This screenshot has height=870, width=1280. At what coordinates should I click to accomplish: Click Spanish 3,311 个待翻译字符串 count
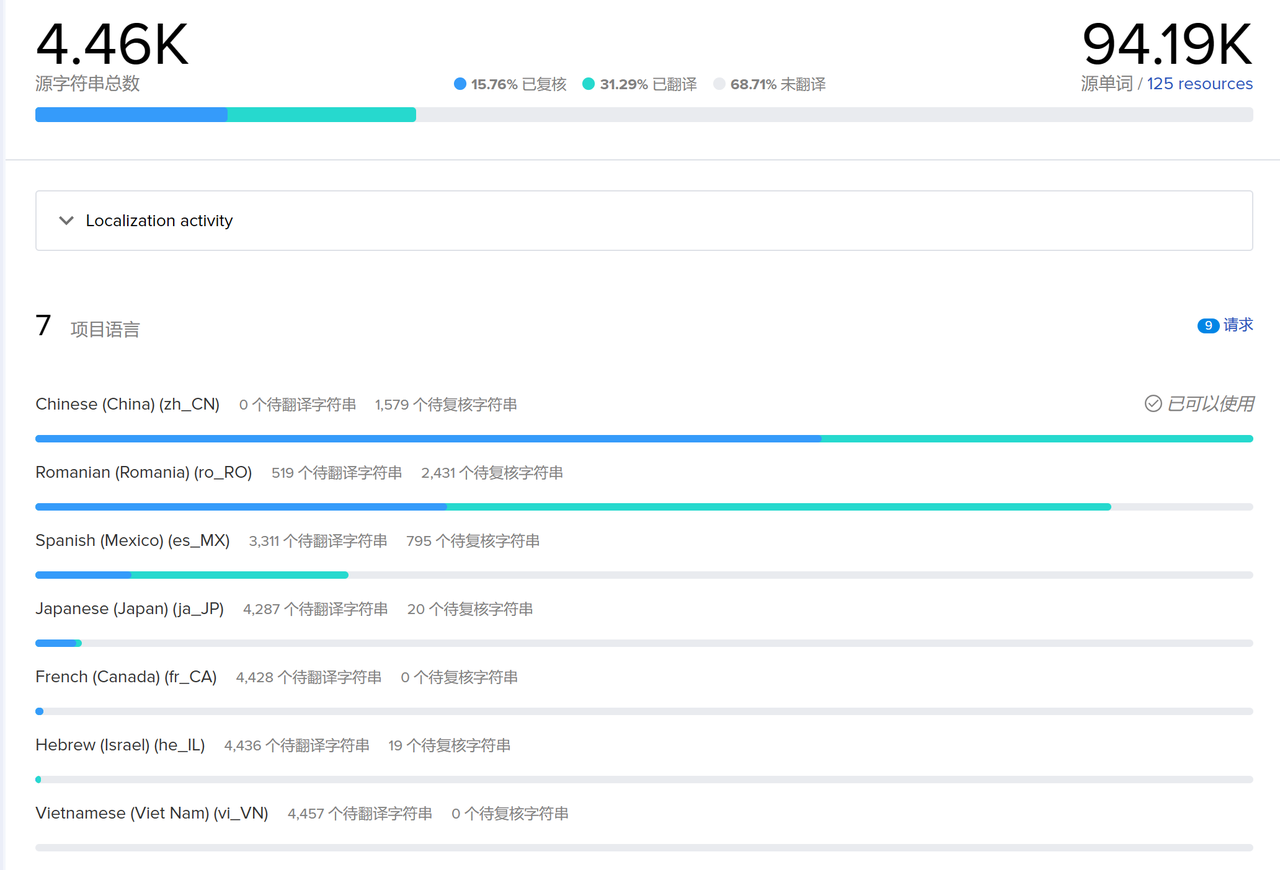coord(318,540)
